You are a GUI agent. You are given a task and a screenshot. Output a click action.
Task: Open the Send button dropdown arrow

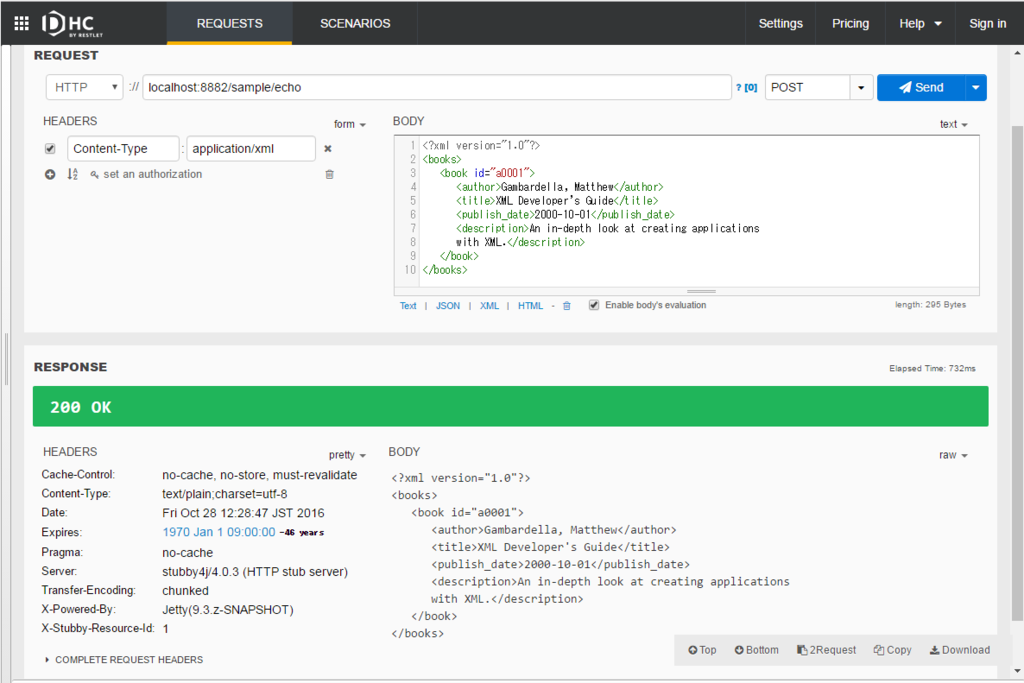coord(976,87)
